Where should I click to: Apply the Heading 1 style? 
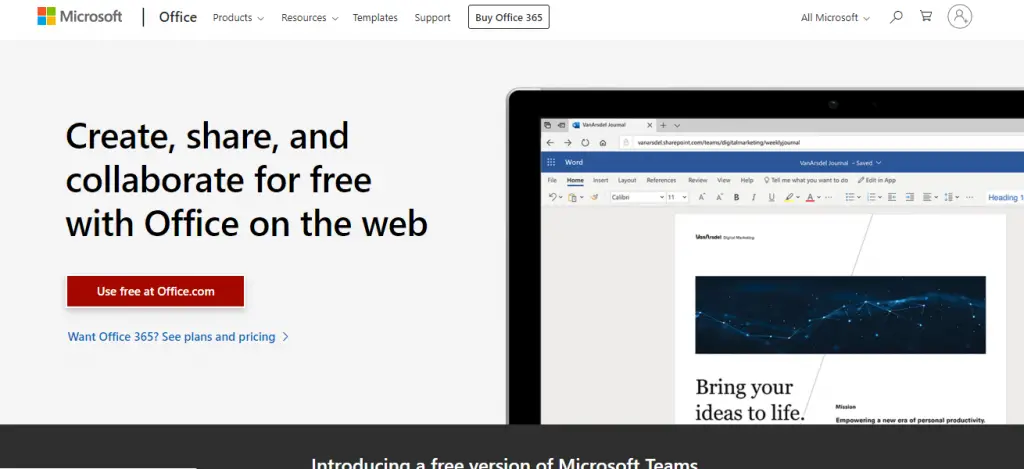pyautogui.click(x=1006, y=198)
